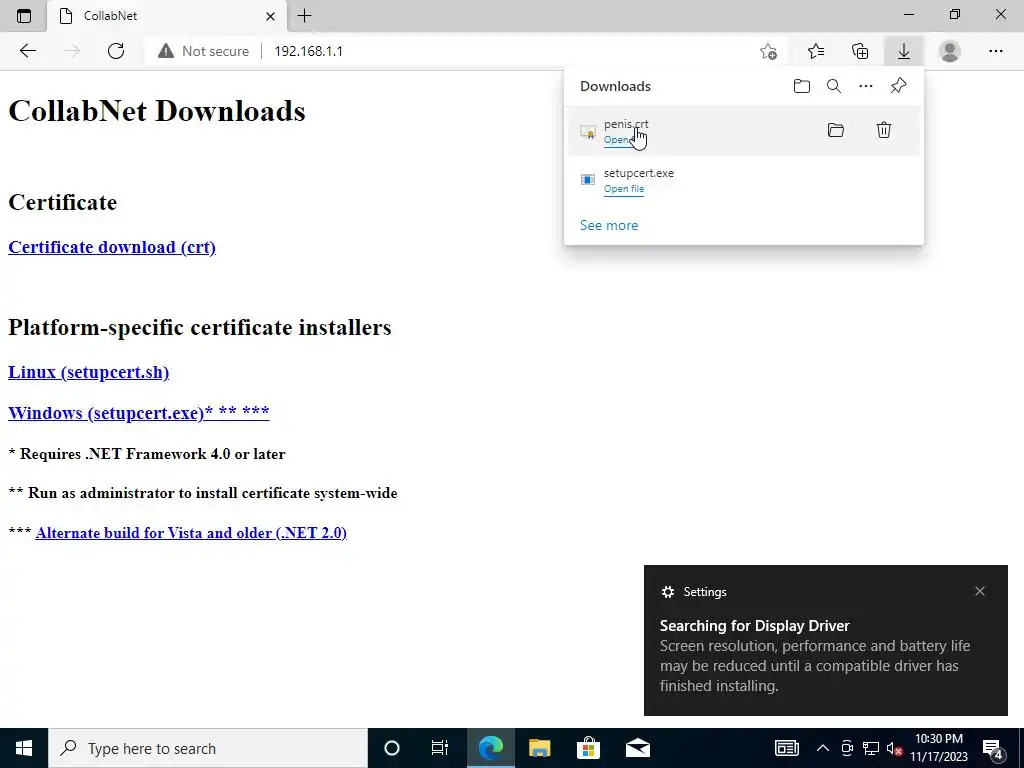This screenshot has height=768, width=1024.
Task: Refresh the current page
Action: 116,51
